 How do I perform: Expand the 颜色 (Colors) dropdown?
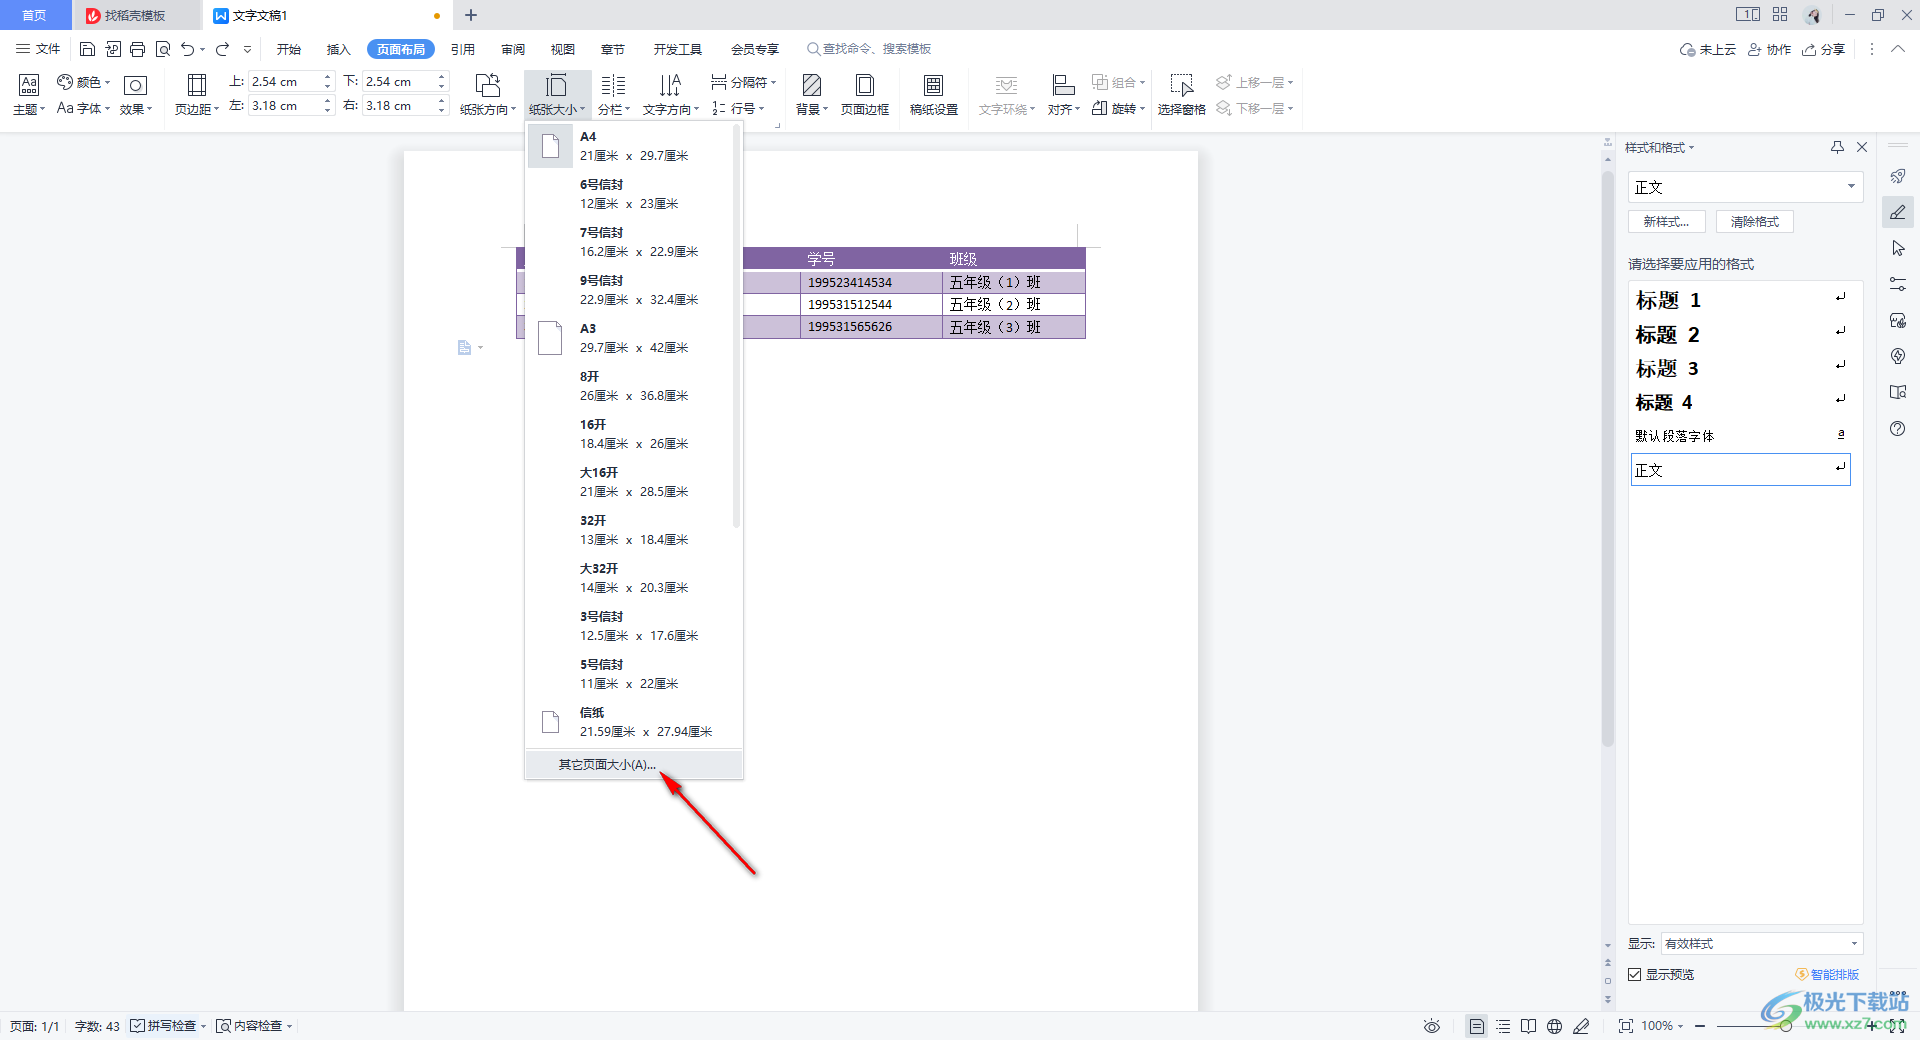point(83,82)
